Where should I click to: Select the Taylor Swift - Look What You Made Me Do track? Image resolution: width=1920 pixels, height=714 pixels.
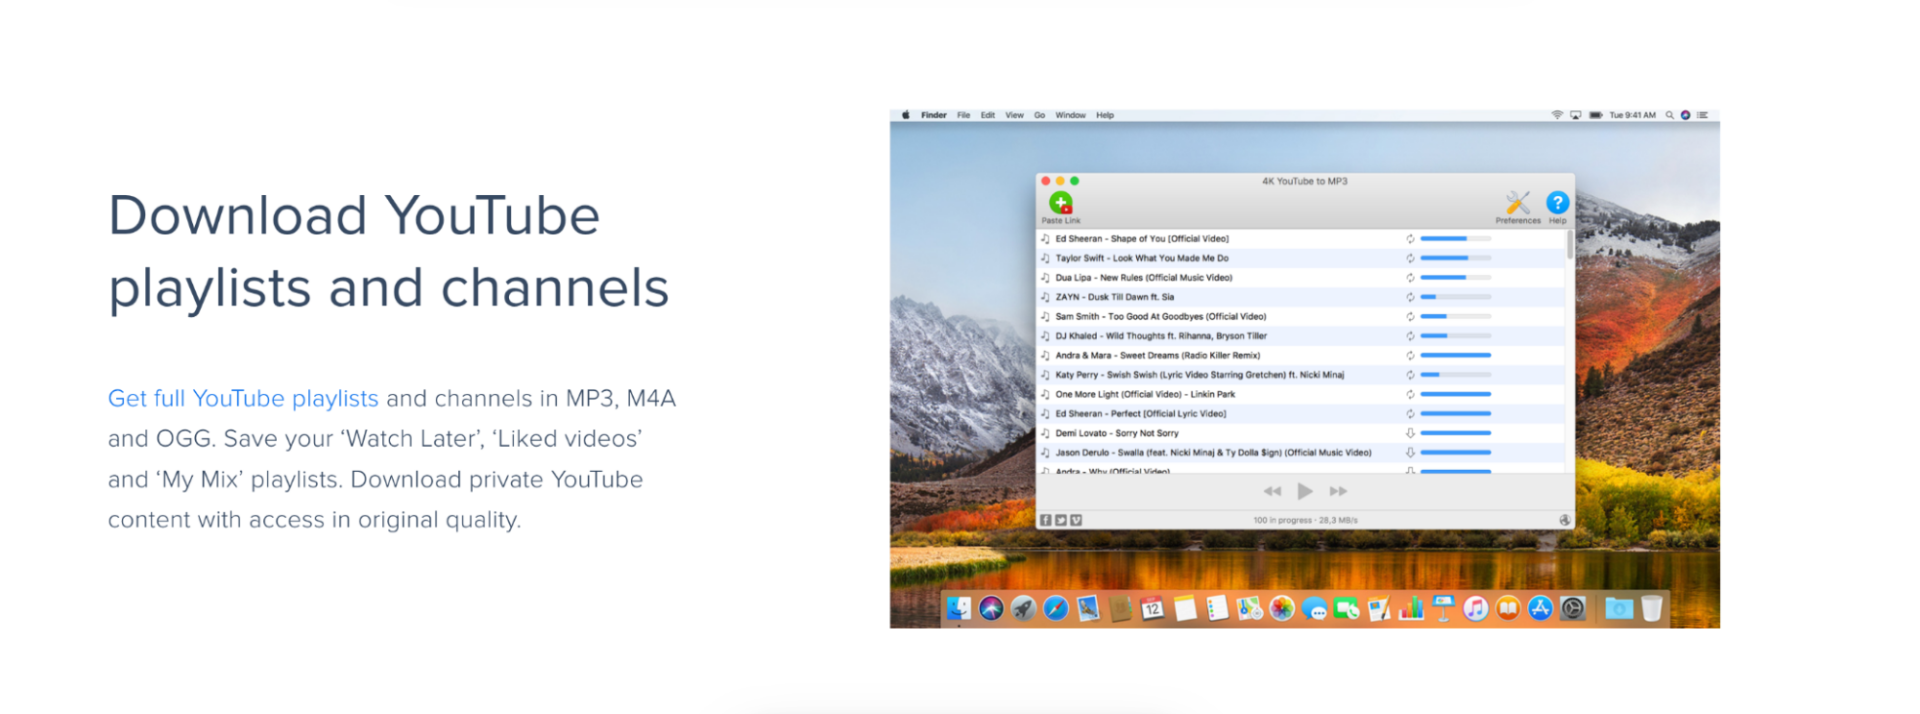click(x=1142, y=258)
